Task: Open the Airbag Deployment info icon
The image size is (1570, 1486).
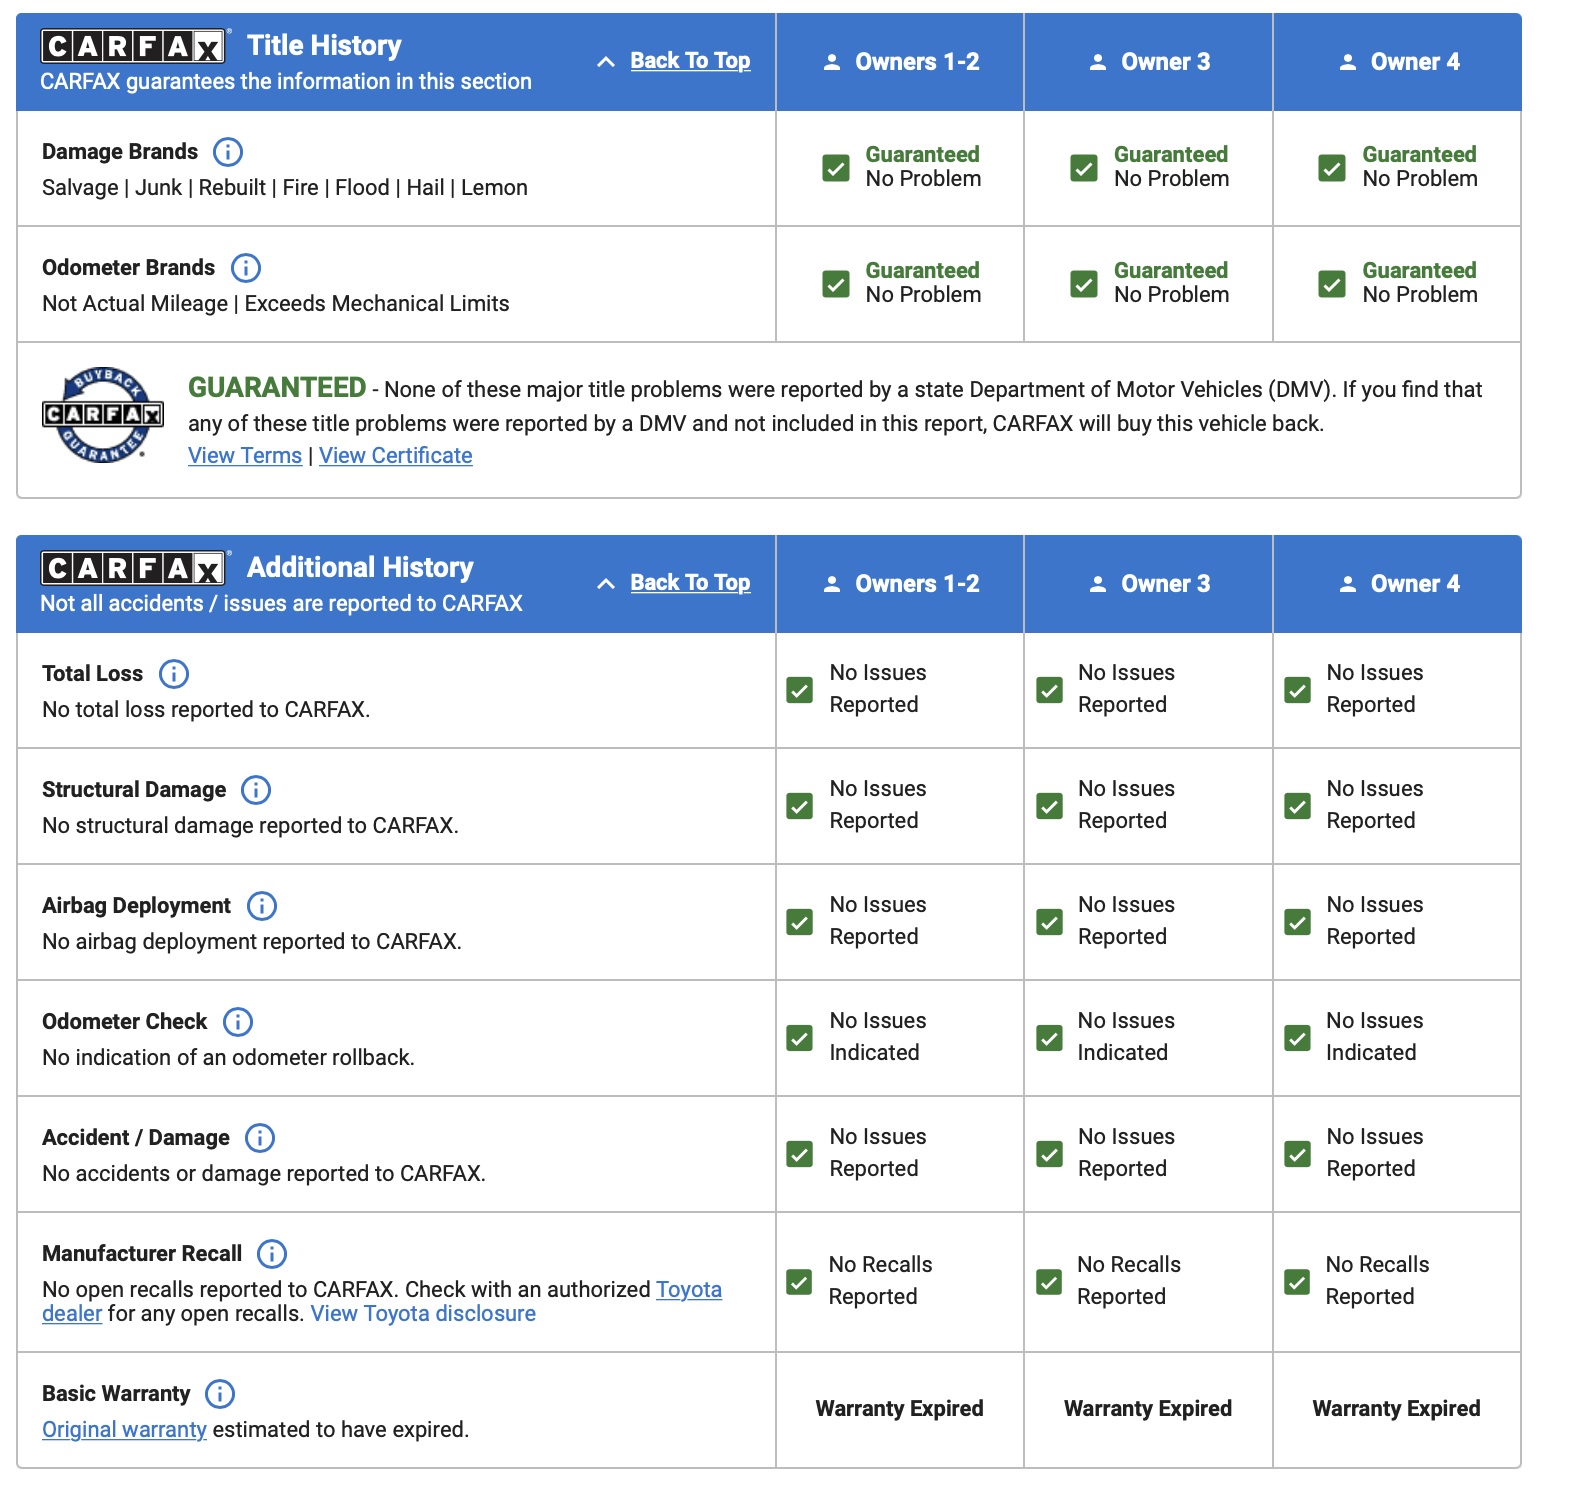Action: (x=262, y=906)
